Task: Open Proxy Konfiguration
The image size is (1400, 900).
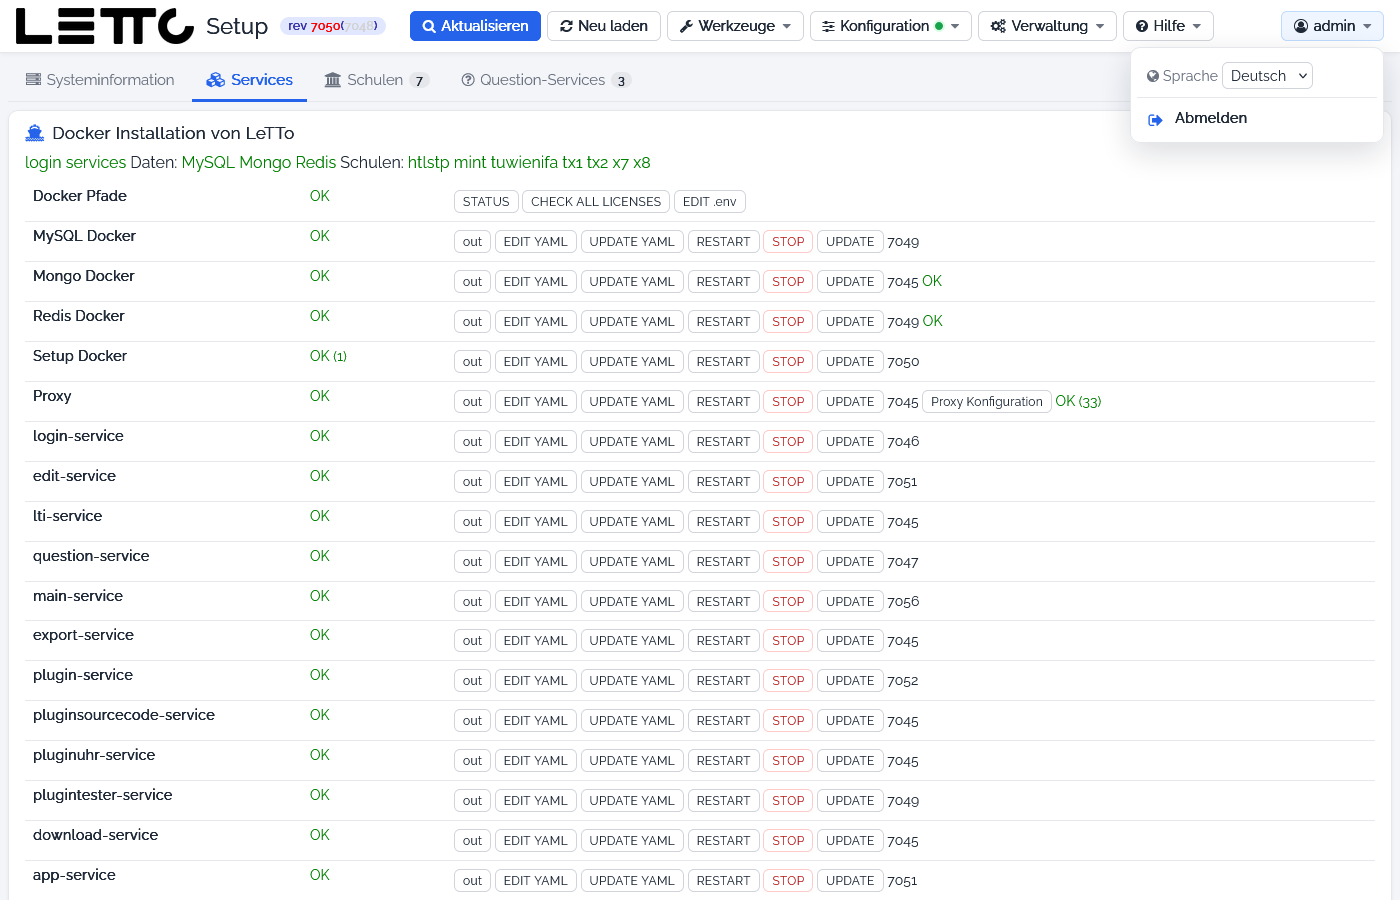Action: click(x=987, y=402)
